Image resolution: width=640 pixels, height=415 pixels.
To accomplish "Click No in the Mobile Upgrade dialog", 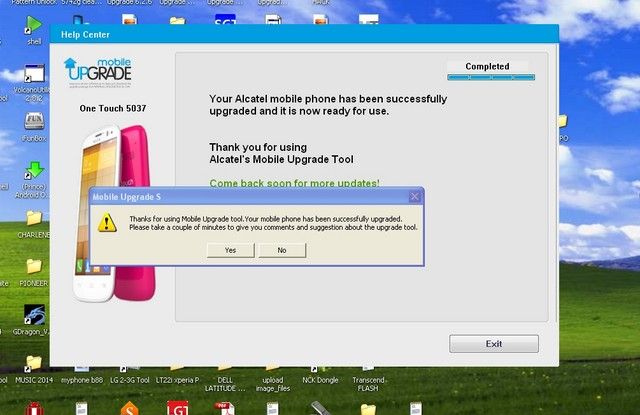I will click(282, 250).
